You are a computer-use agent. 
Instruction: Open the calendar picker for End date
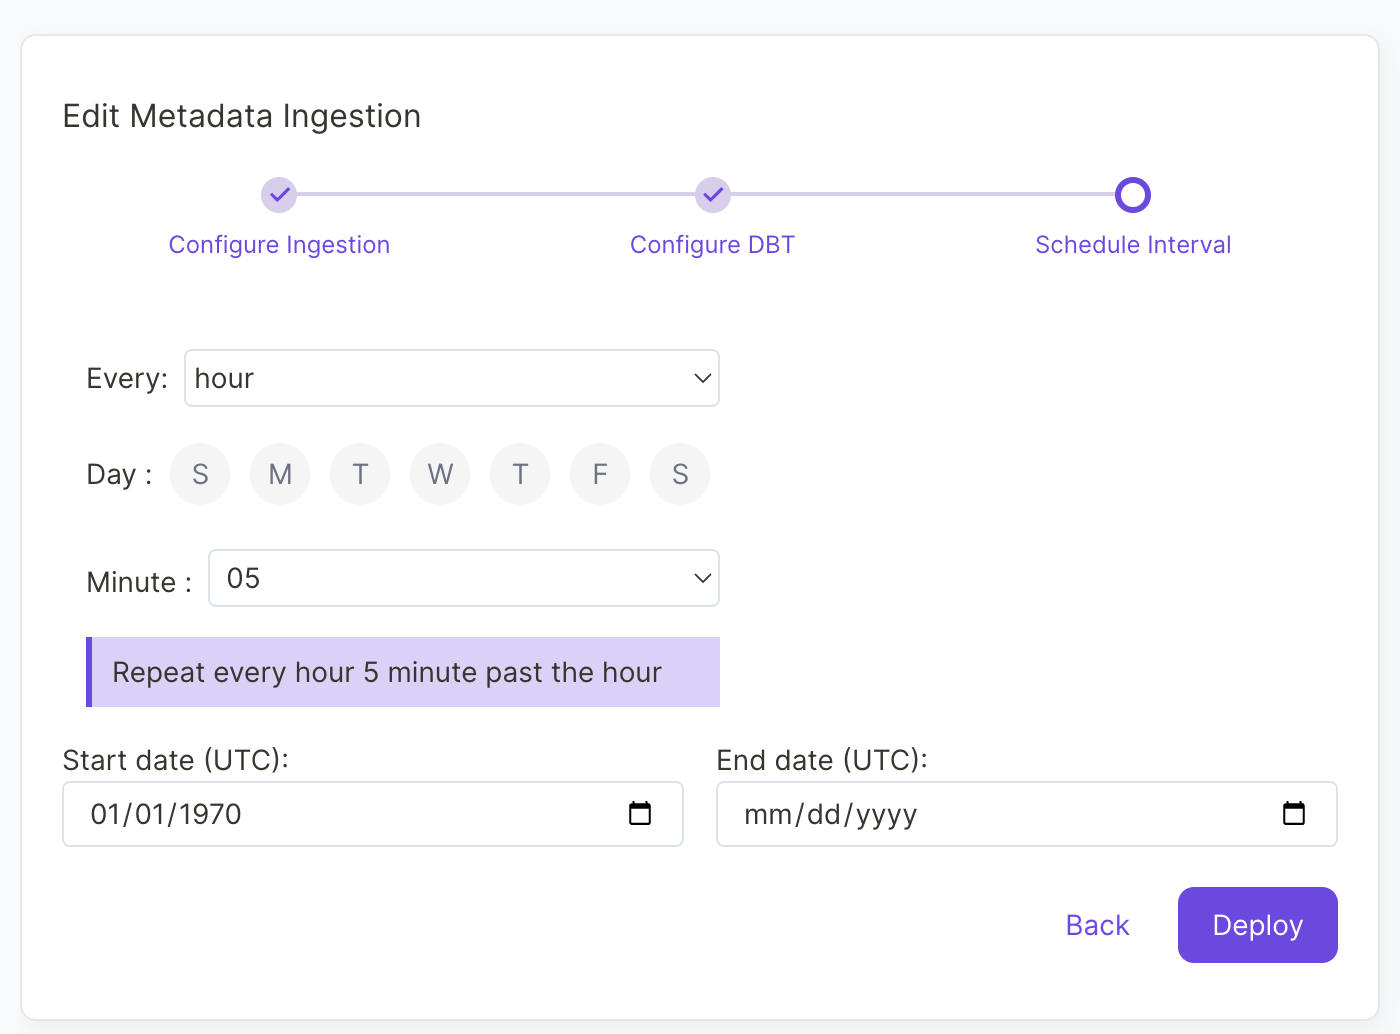[x=1294, y=814]
